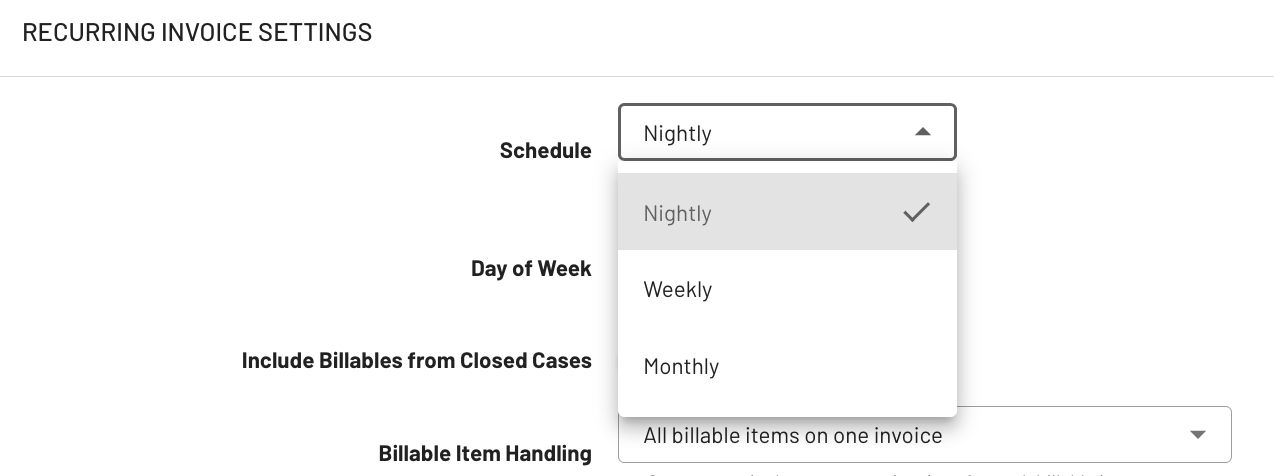Viewport: 1274px width, 476px height.
Task: Click the Include Billables from Closed Cases label
Action: coord(416,361)
